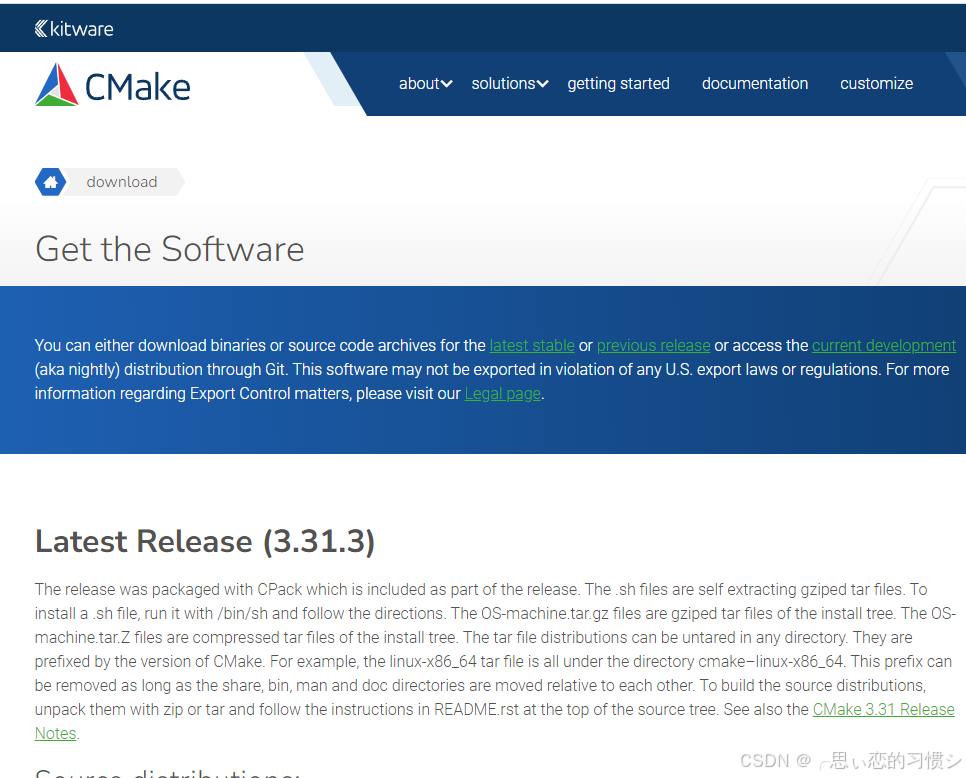
Task: Select the Kitware logo
Action: [x=74, y=29]
